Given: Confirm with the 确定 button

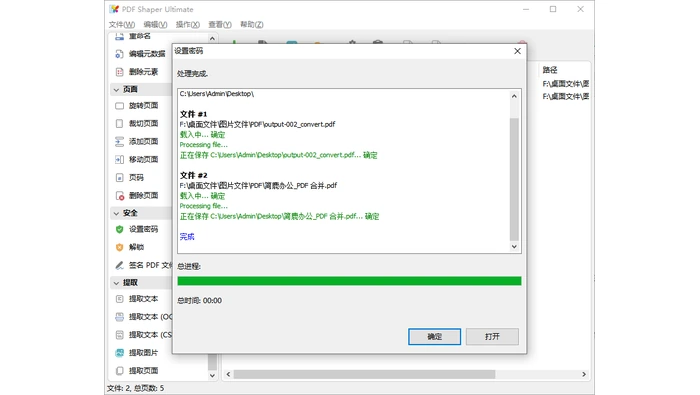Looking at the screenshot, I should pyautogui.click(x=434, y=337).
